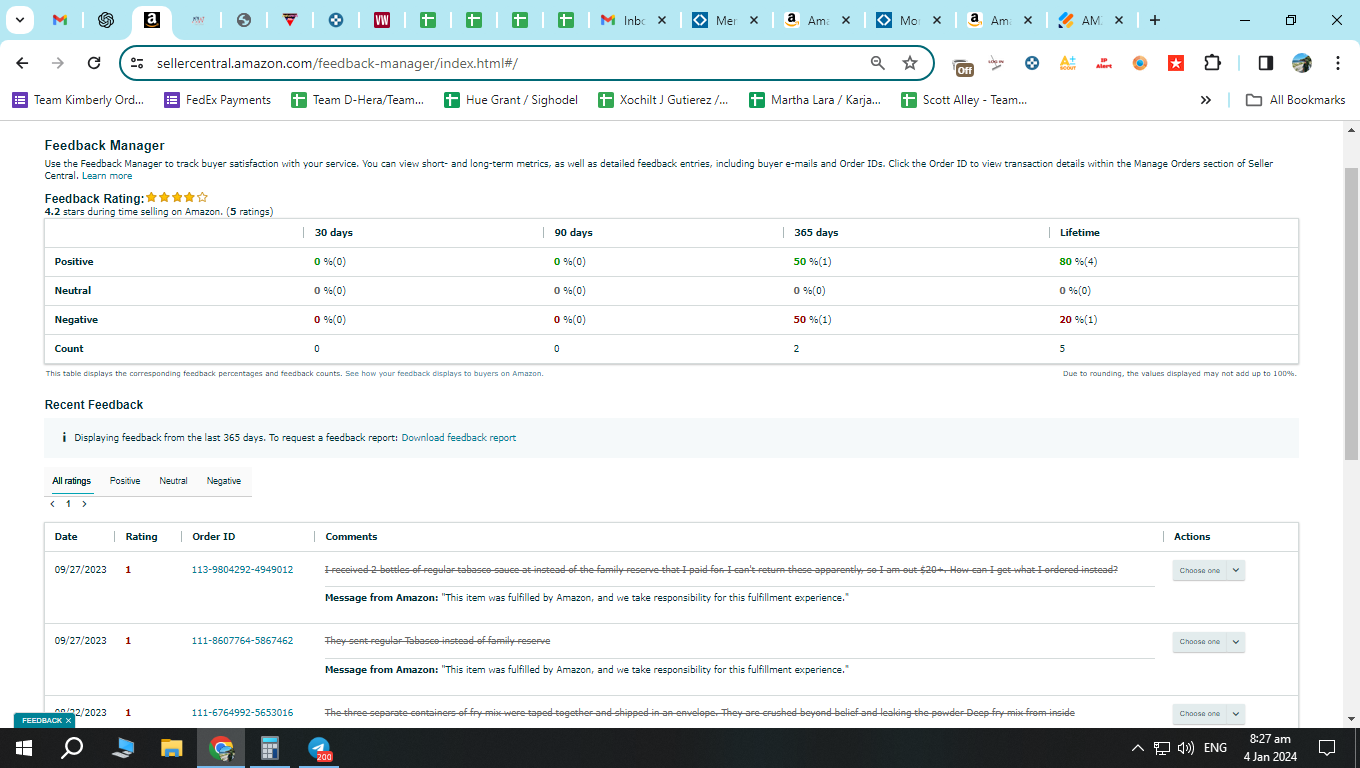Select the Negative filter tab
The image size is (1360, 768).
tap(224, 481)
